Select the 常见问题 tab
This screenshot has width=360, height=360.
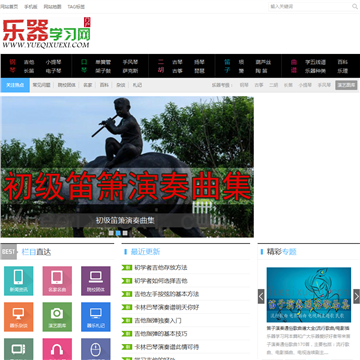[41, 85]
